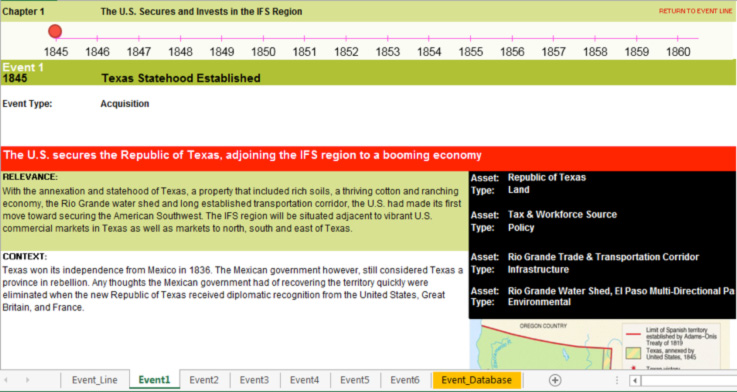Click the Event1 active sheet tab
This screenshot has width=737, height=392.
coord(154,380)
